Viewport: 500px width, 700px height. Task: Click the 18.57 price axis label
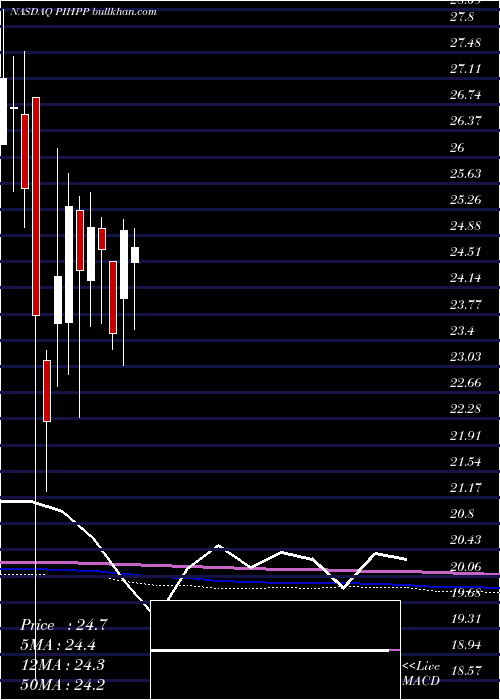click(x=465, y=671)
